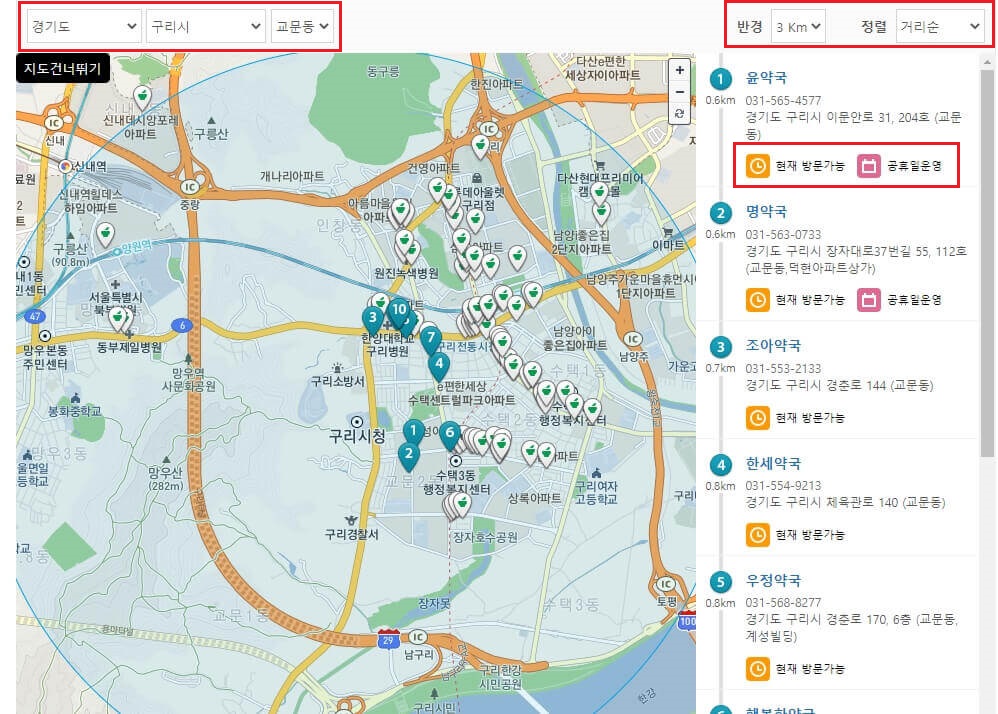Click map marker number 10
Screen dimensions: 998x714
399,312
